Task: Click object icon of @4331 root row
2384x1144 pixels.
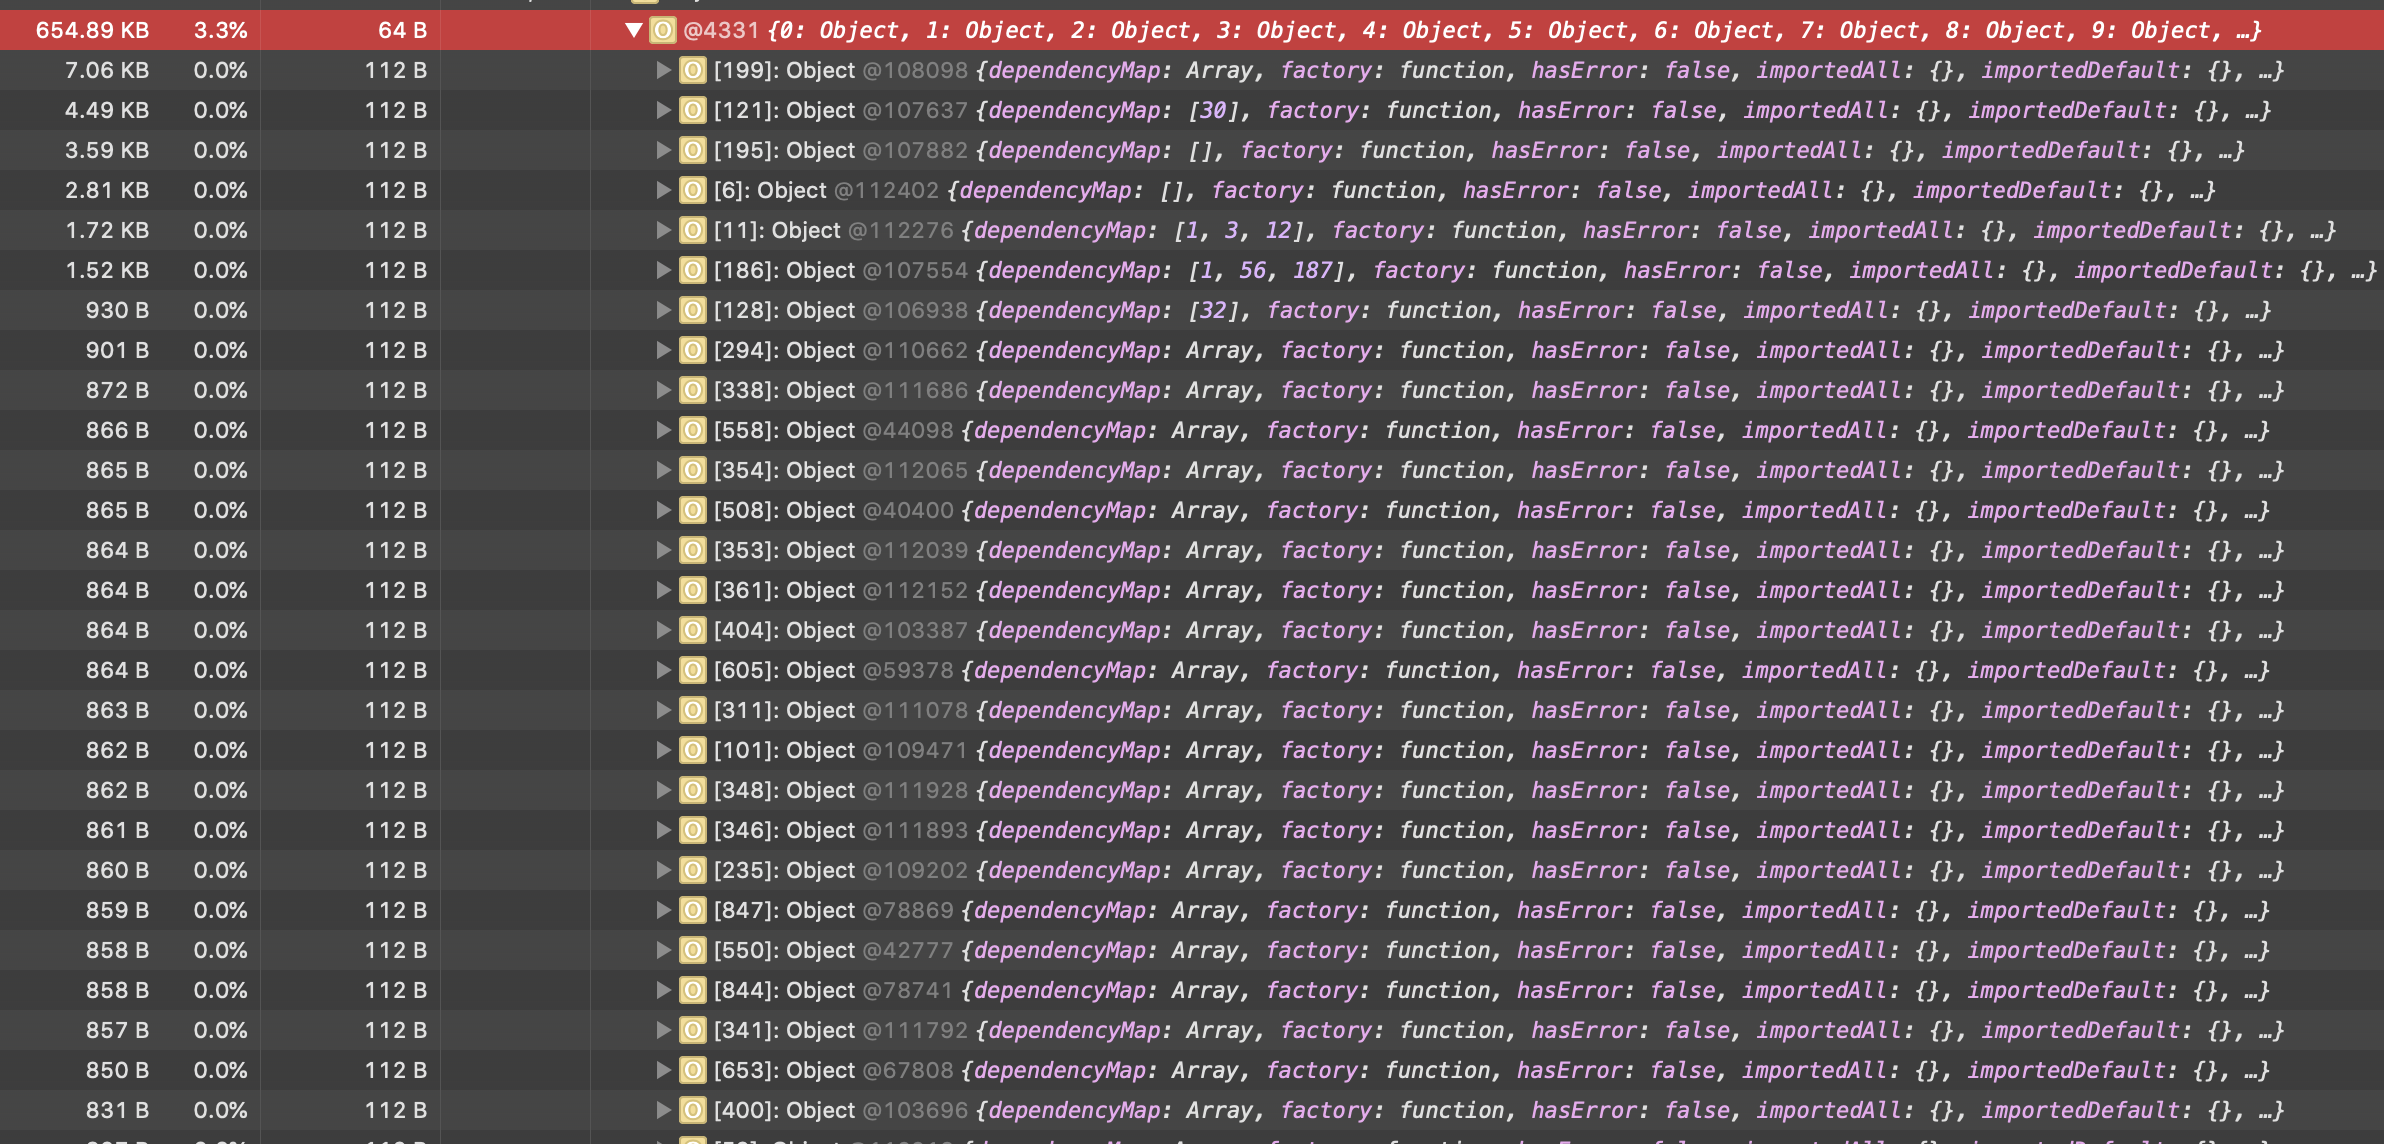Action: [x=663, y=30]
